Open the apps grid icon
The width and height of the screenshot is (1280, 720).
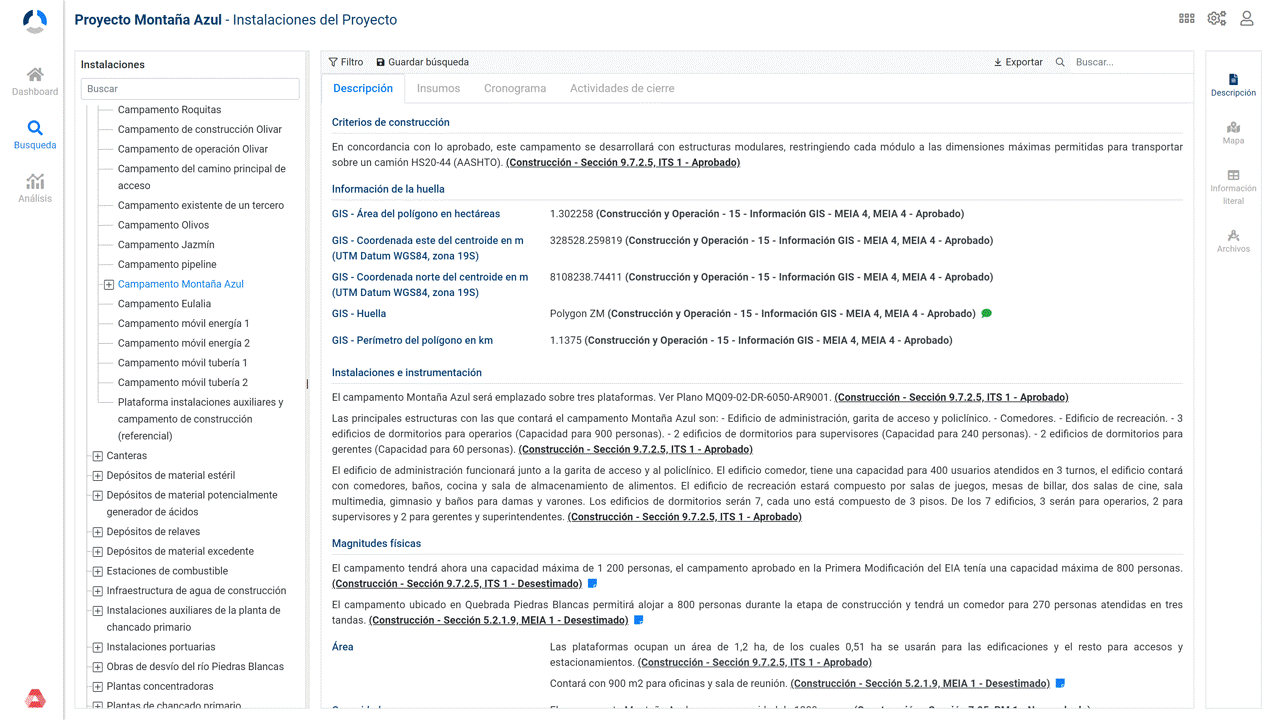1187,18
